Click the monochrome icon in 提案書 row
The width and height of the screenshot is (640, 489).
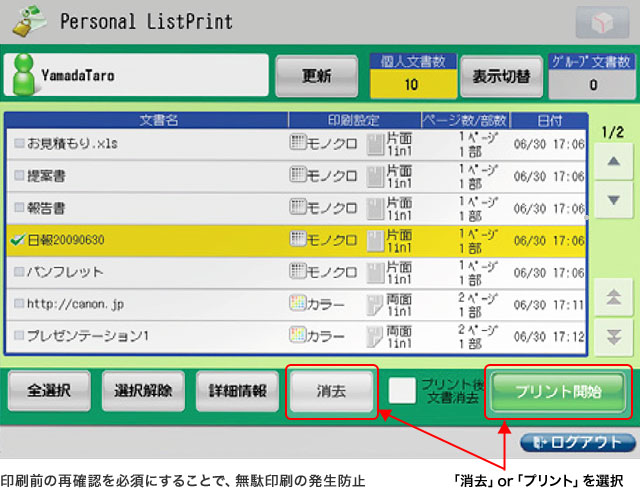[x=297, y=175]
